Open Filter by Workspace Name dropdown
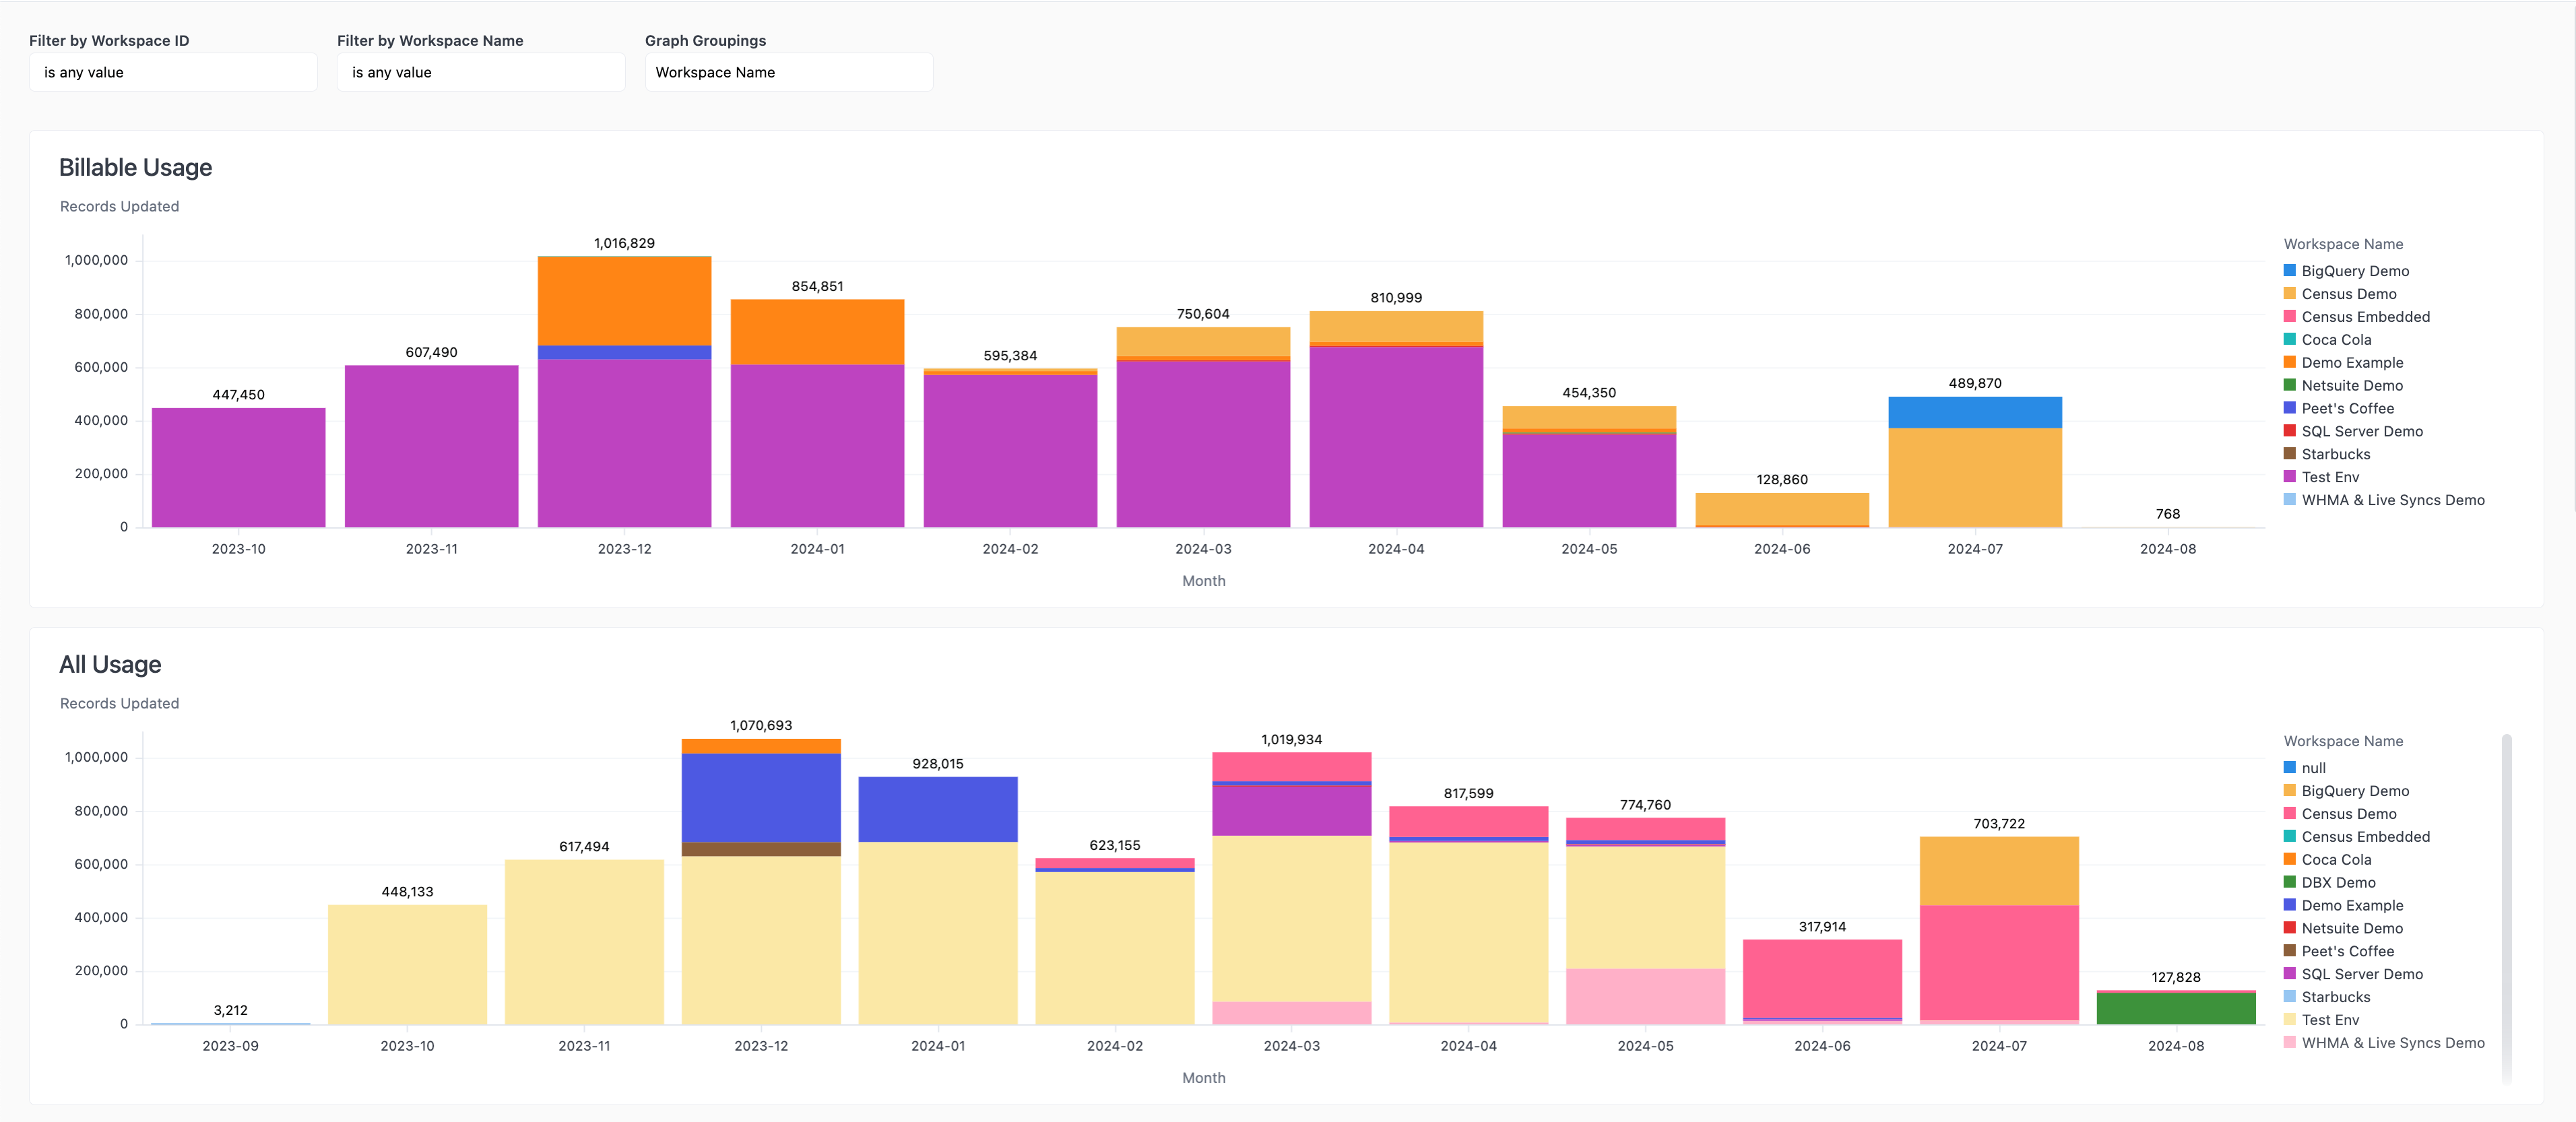This screenshot has width=2576, height=1122. click(480, 72)
